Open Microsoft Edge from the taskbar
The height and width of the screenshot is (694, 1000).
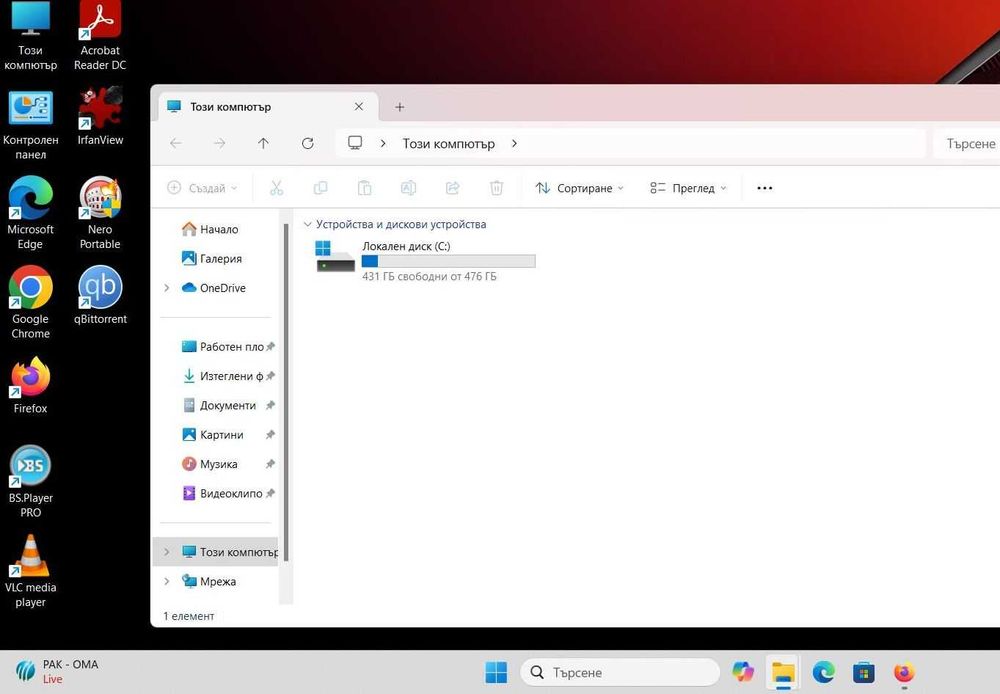823,672
